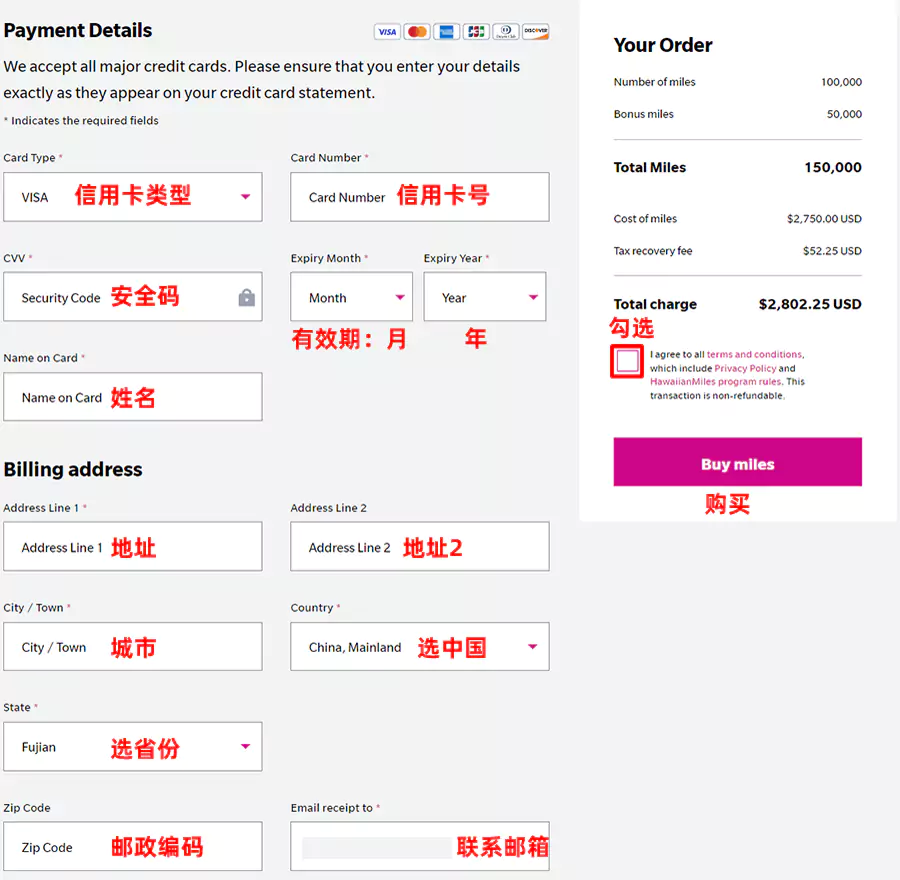900x880 pixels.
Task: Open the Country dropdown showing China, Mainland
Action: tap(419, 647)
